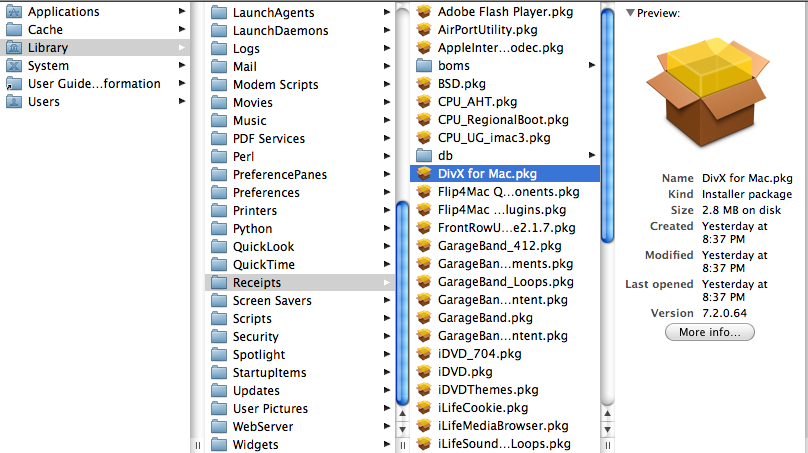Select AppleInter...odec.pkg file
The width and height of the screenshot is (808, 453).
click(x=505, y=47)
